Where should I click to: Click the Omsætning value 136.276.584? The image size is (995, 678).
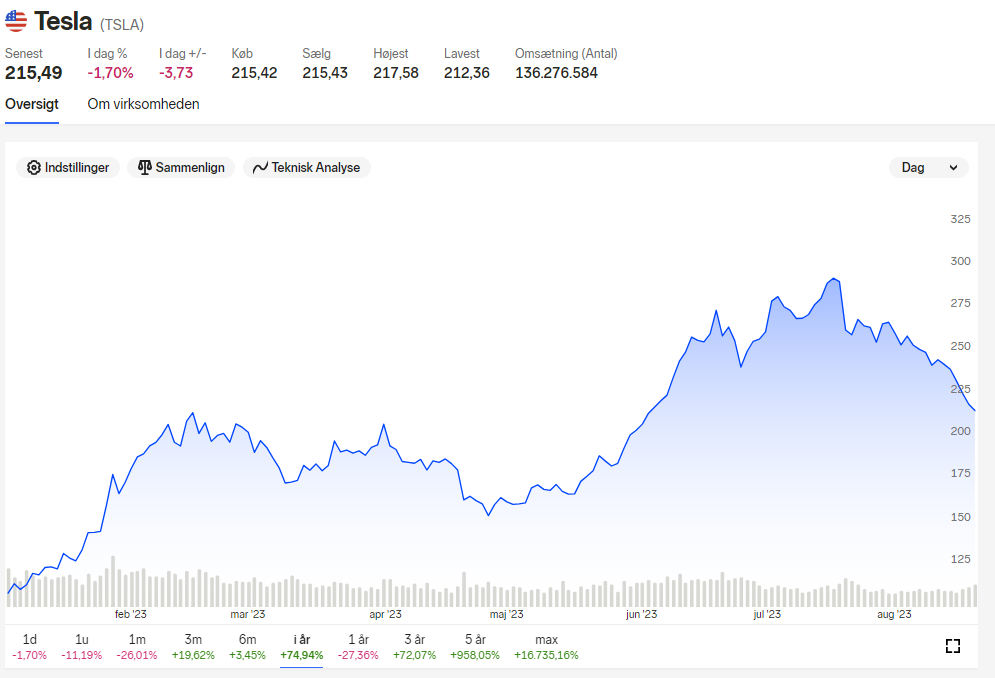557,73
